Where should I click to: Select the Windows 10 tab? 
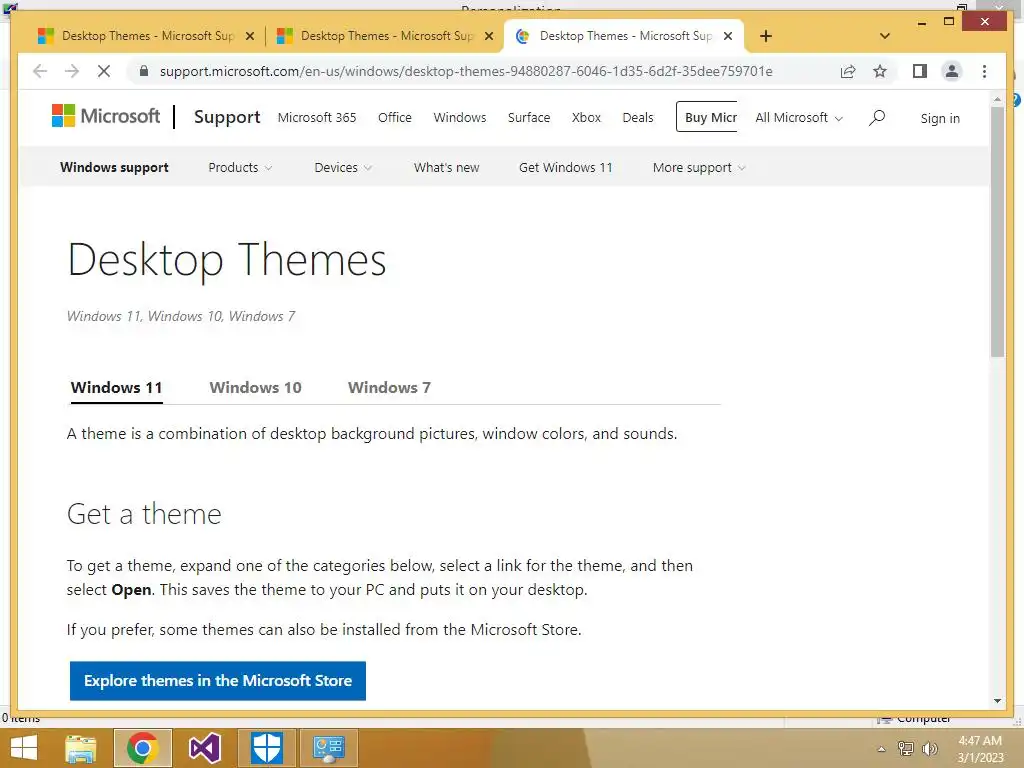pos(255,388)
